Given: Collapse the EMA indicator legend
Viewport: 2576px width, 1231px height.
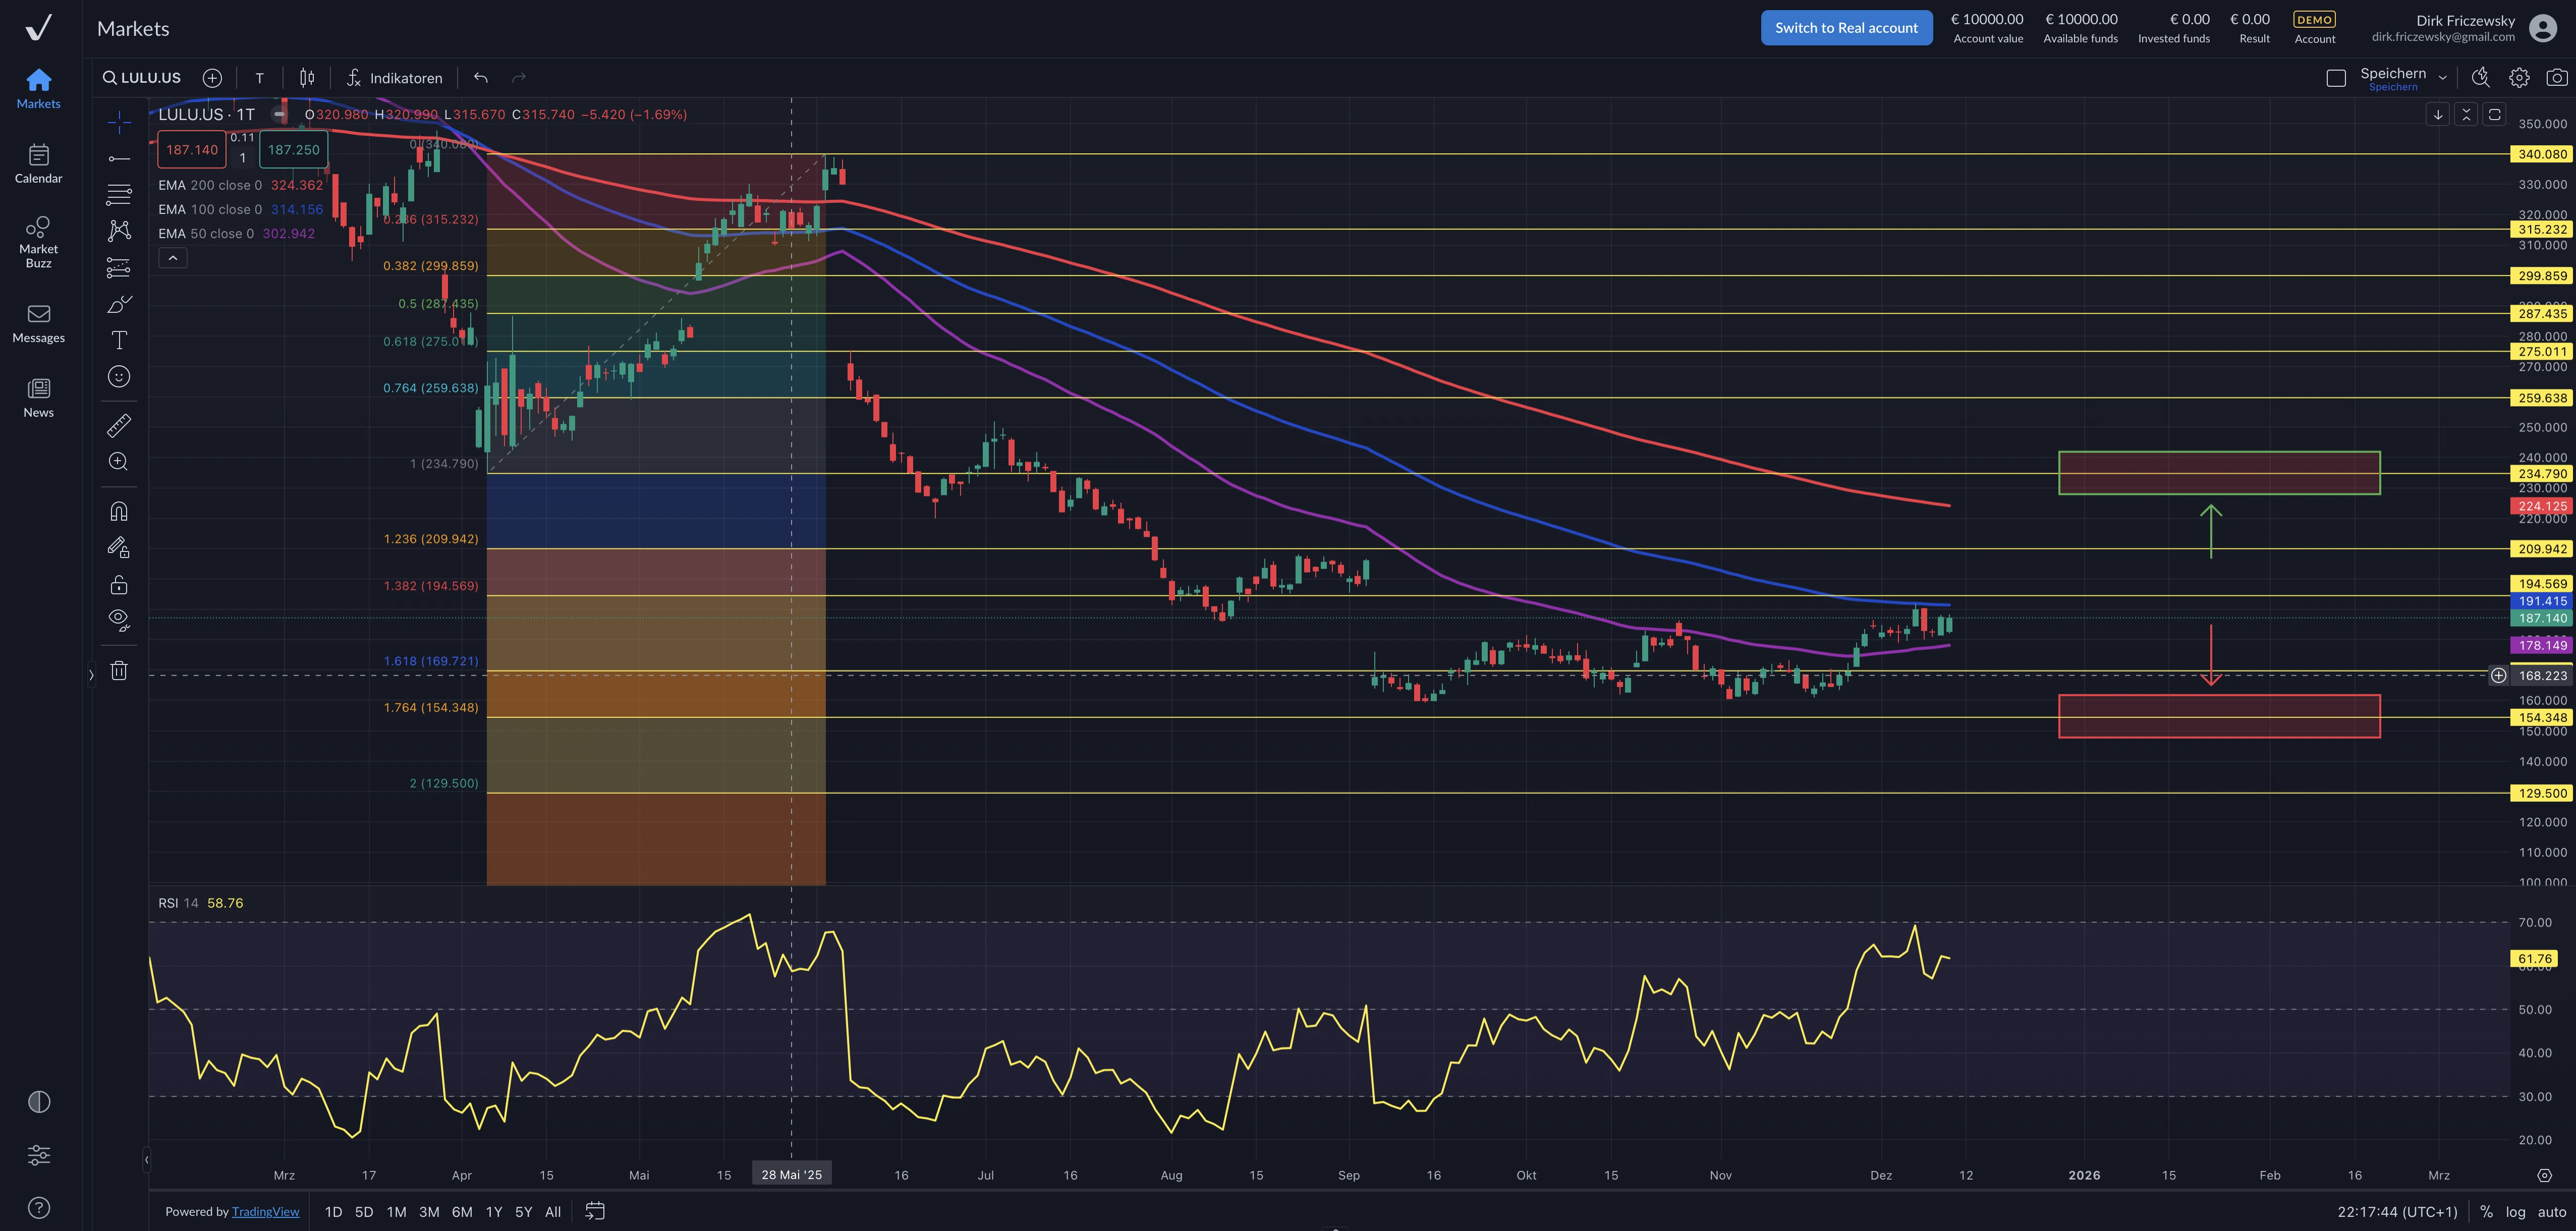Looking at the screenshot, I should [172, 258].
